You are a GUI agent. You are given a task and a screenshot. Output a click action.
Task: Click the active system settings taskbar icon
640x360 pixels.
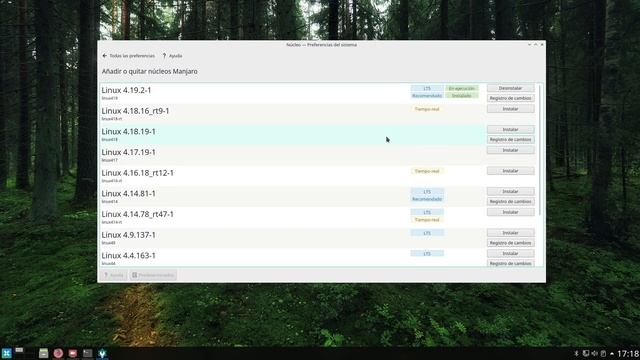[x=102, y=353]
